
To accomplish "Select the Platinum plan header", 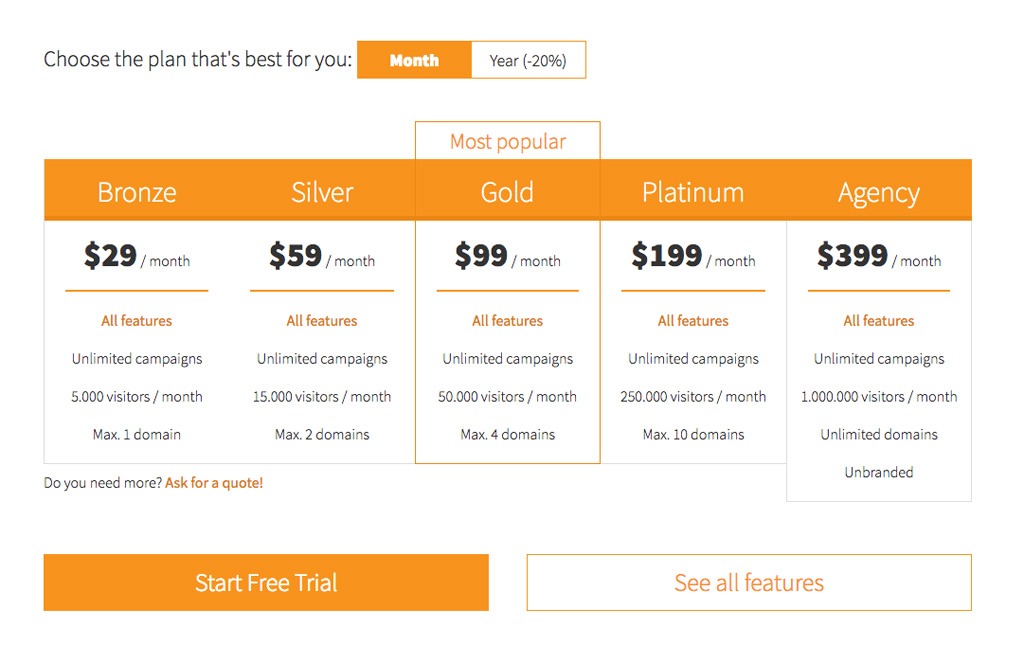I will click(x=693, y=192).
